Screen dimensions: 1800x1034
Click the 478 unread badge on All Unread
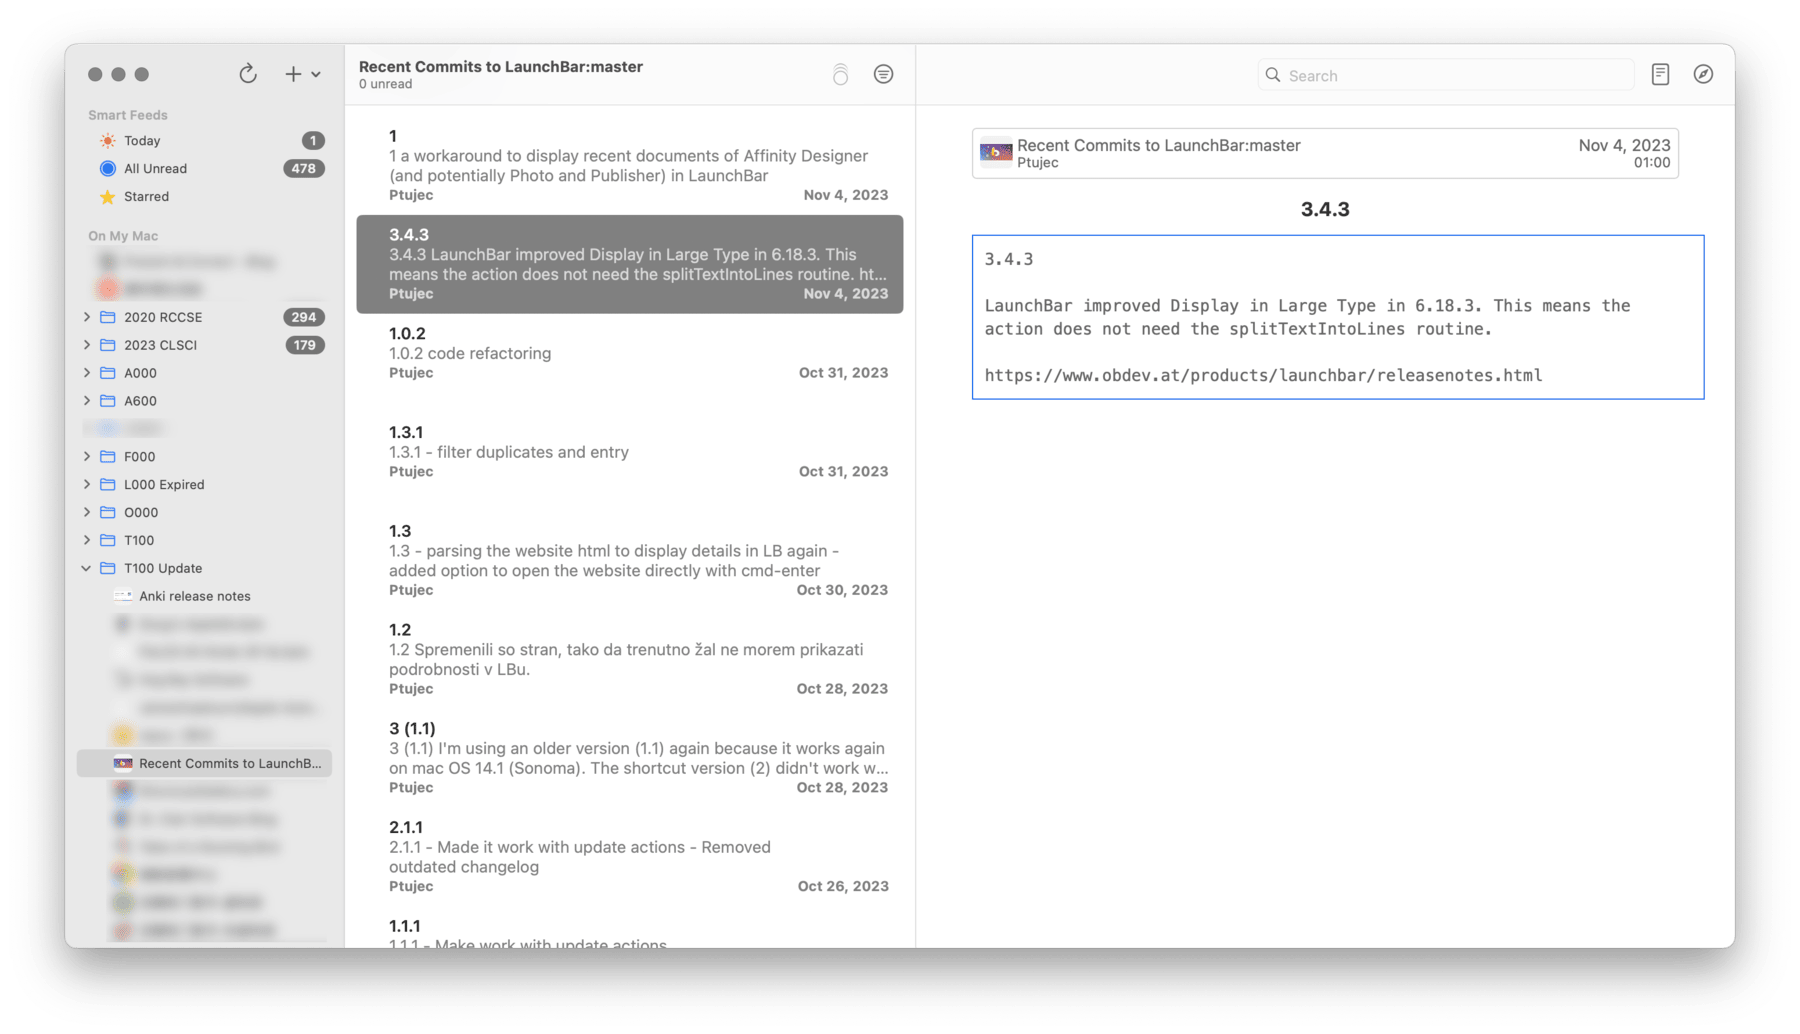[x=304, y=169]
